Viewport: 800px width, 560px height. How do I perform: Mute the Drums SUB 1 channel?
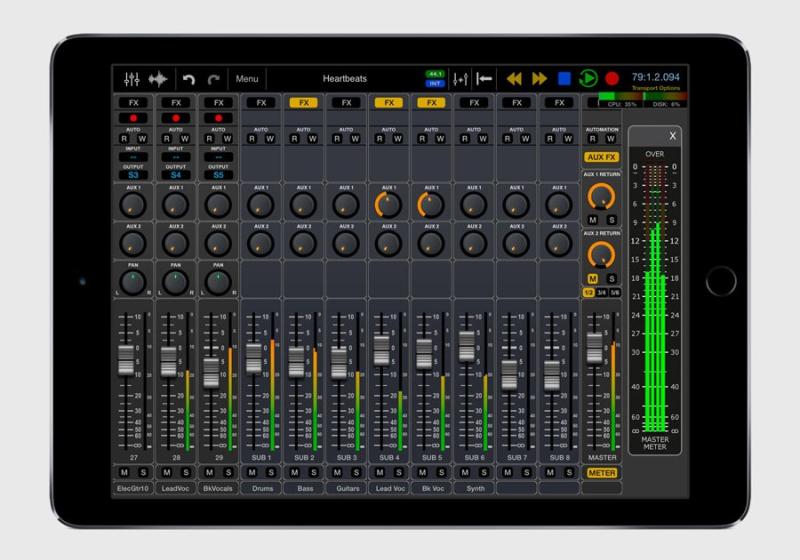[x=251, y=472]
